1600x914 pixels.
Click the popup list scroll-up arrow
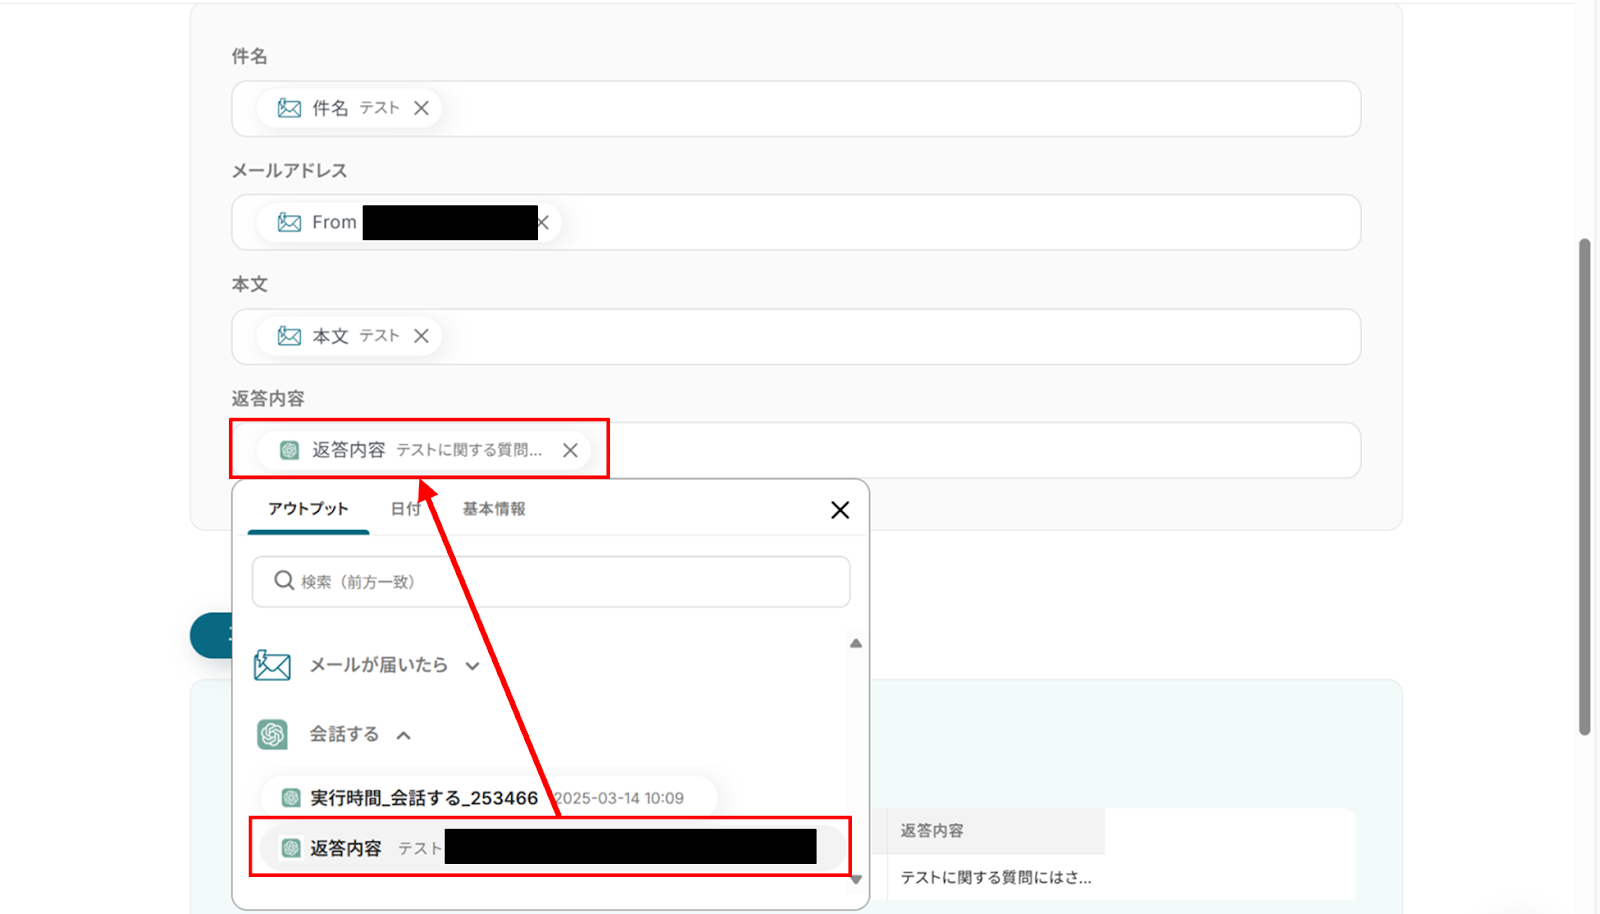[x=856, y=643]
